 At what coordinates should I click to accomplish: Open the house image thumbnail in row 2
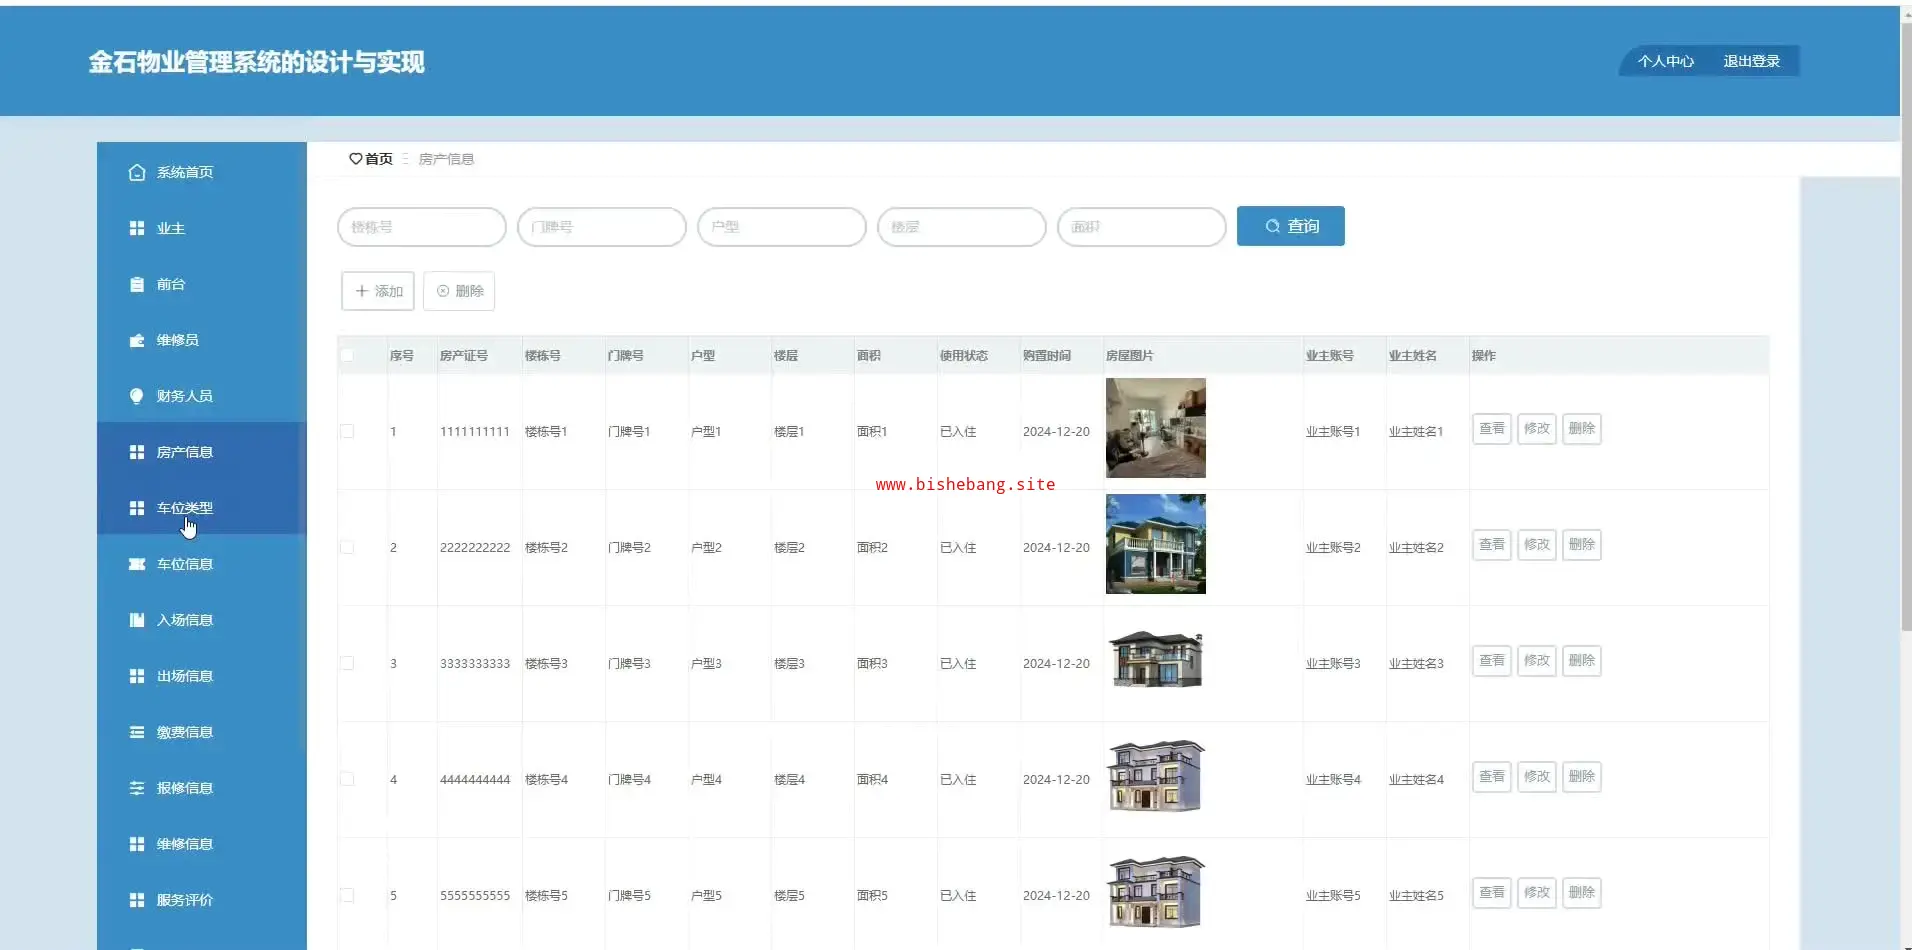[x=1155, y=544]
